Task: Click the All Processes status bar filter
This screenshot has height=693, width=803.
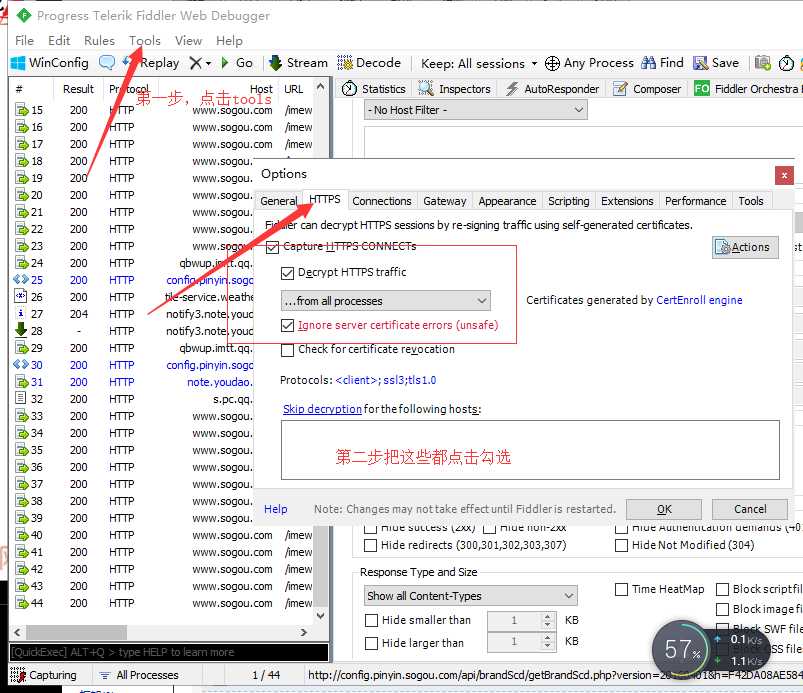Action: (139, 675)
